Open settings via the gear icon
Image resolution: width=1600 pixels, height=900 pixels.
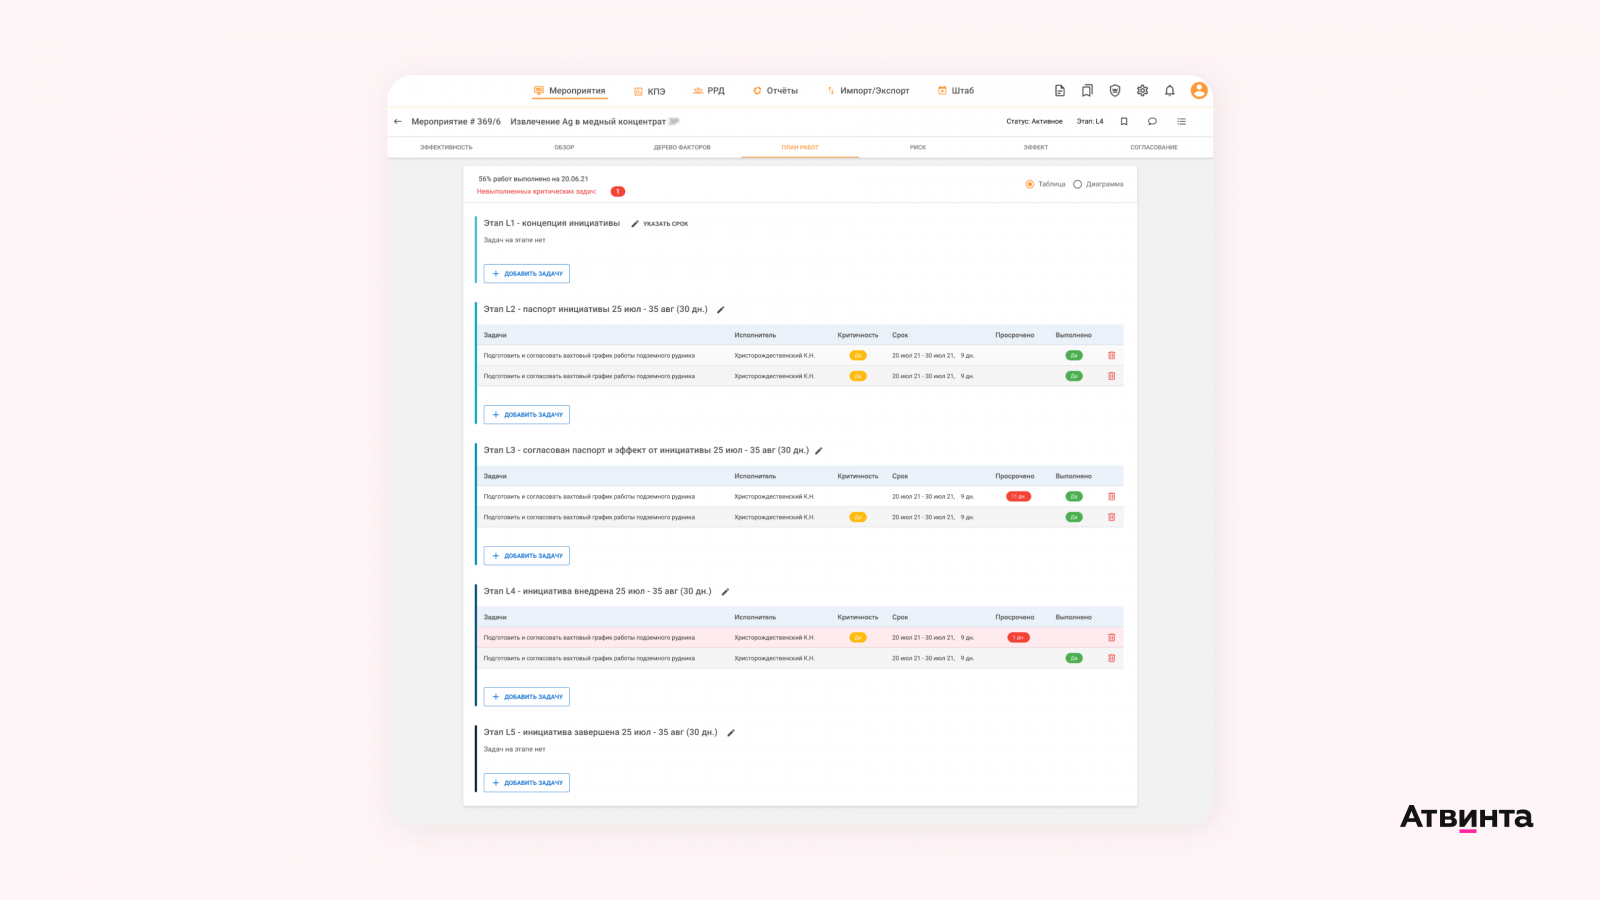1142,91
